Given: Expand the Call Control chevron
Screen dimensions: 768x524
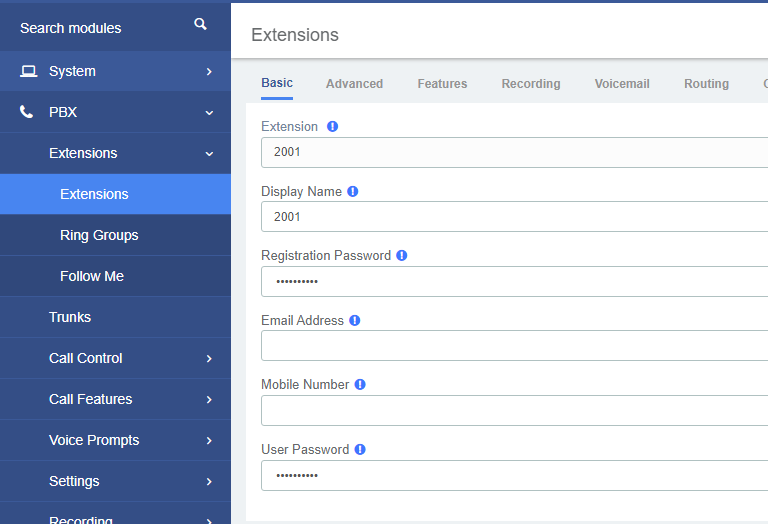Looking at the screenshot, I should pos(209,358).
